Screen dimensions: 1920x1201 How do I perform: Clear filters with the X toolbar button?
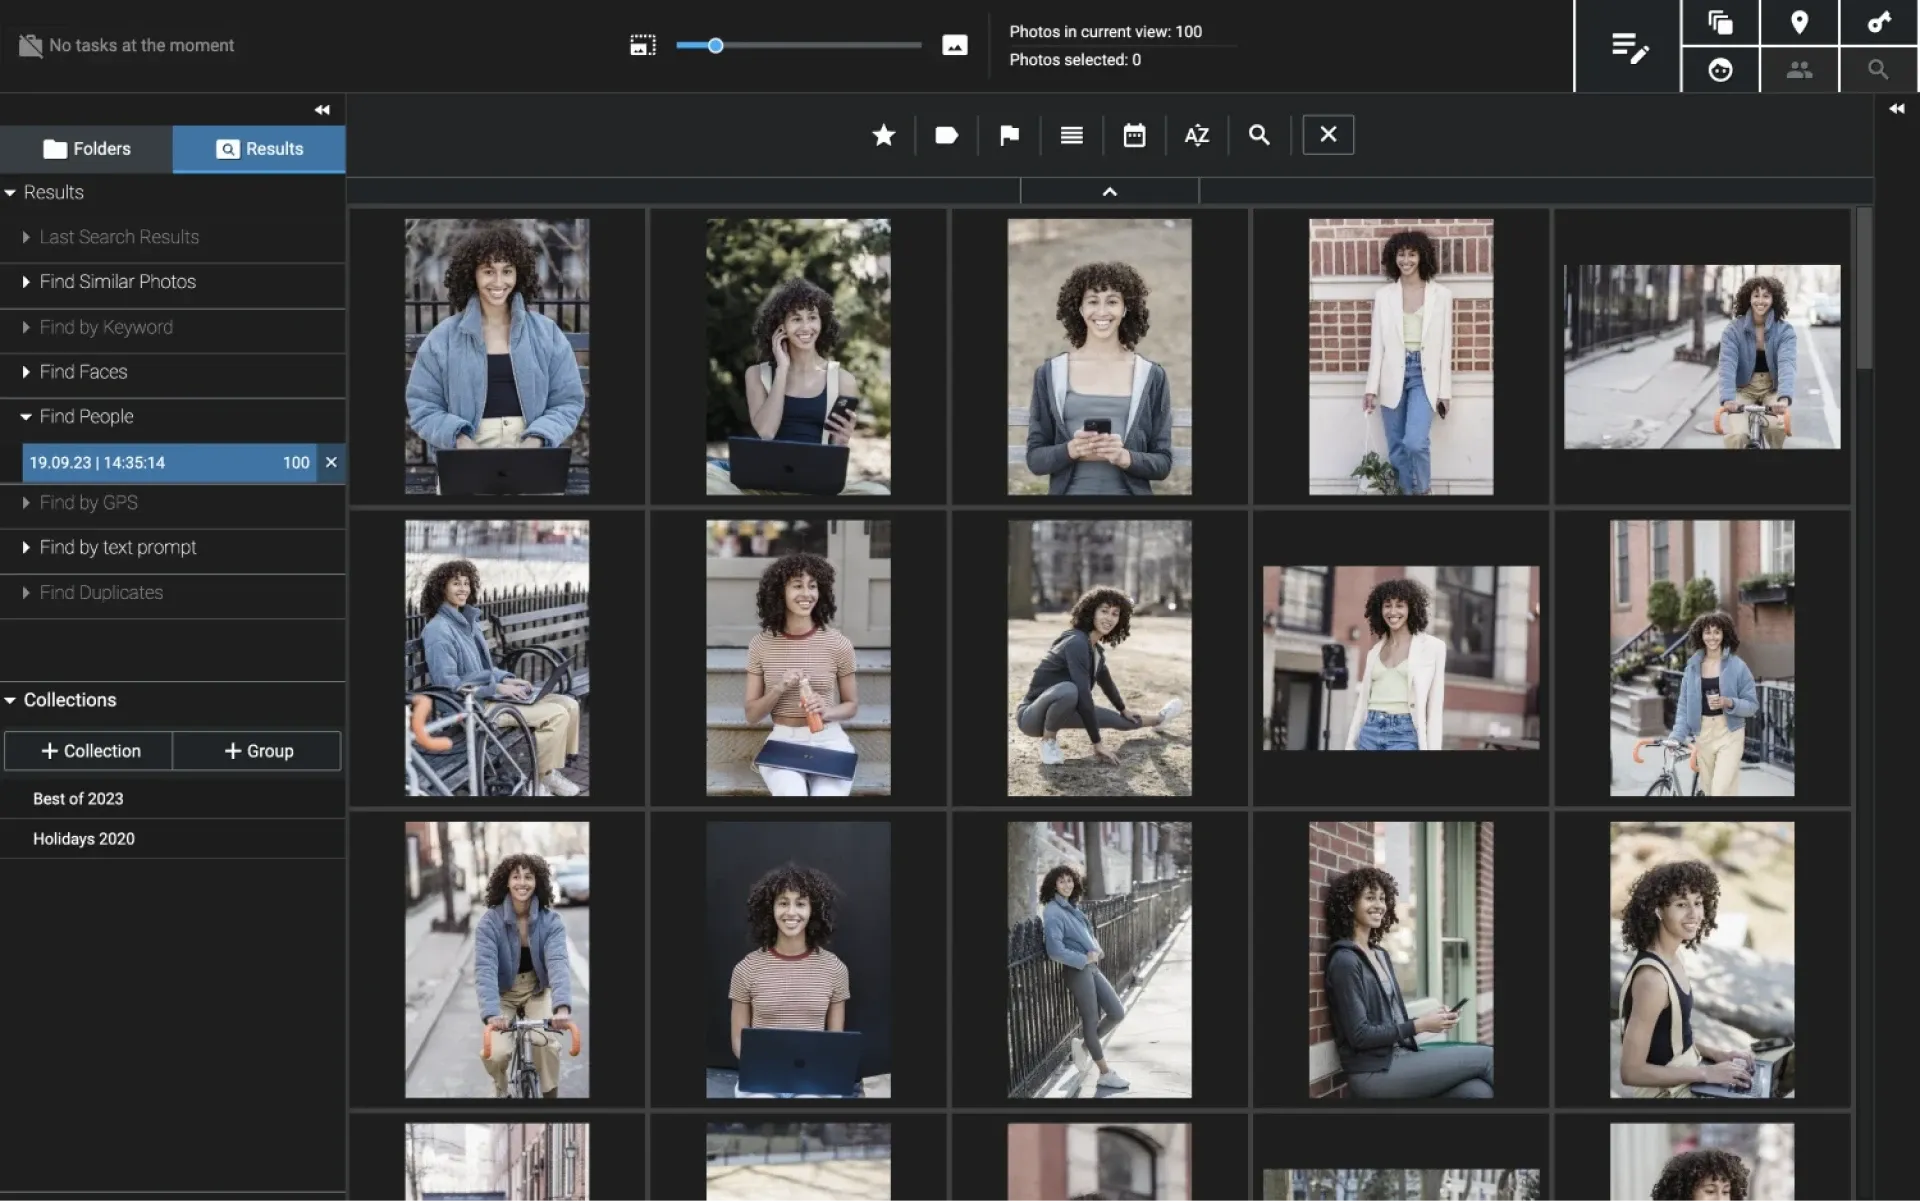[1328, 135]
